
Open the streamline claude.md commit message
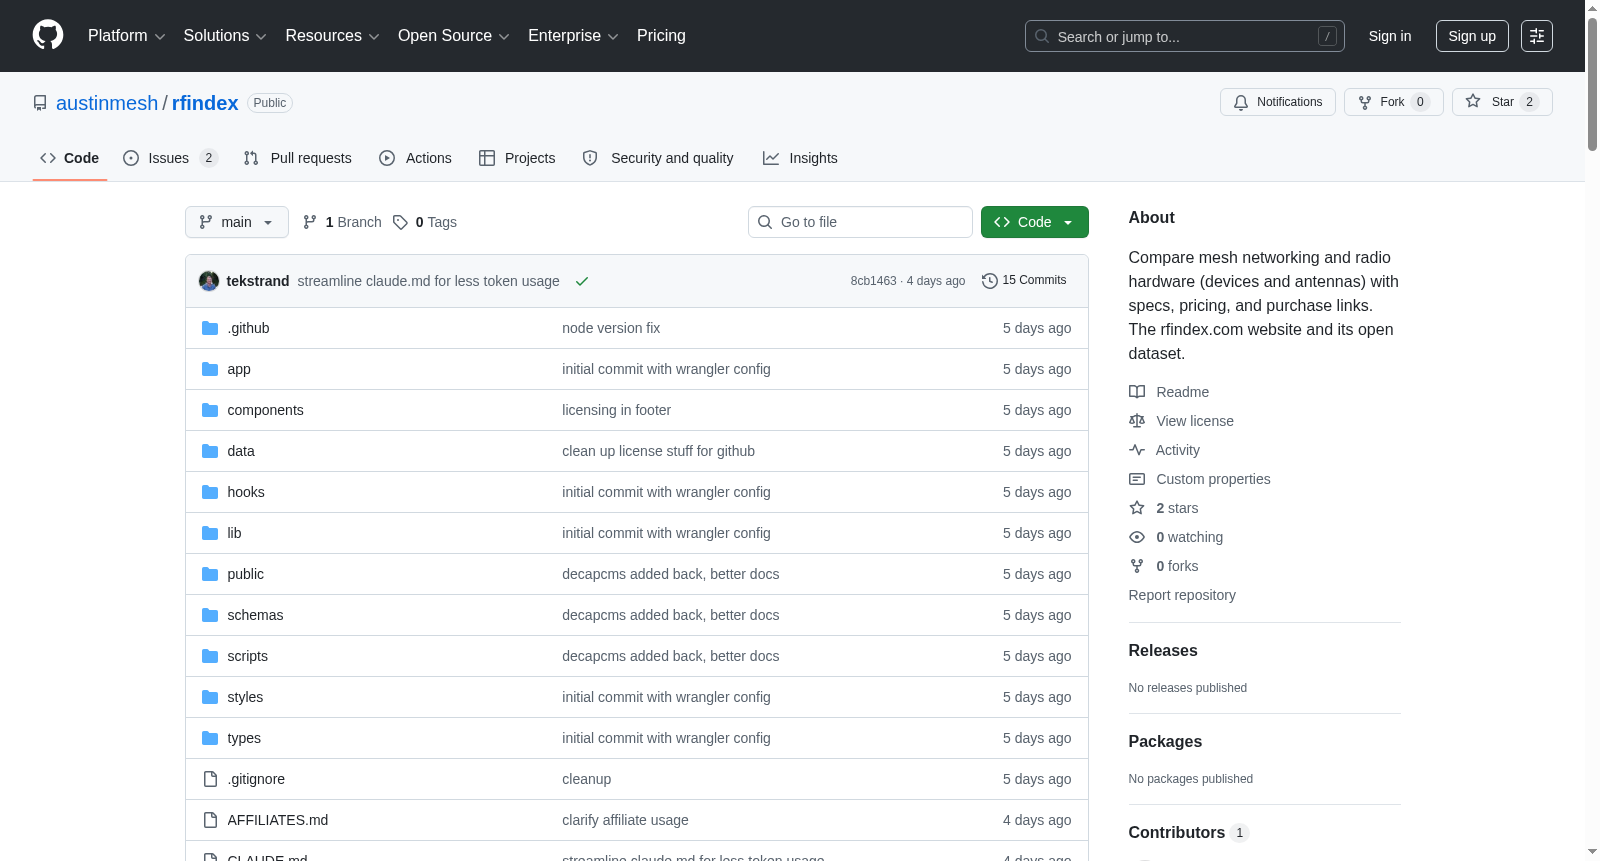[428, 281]
